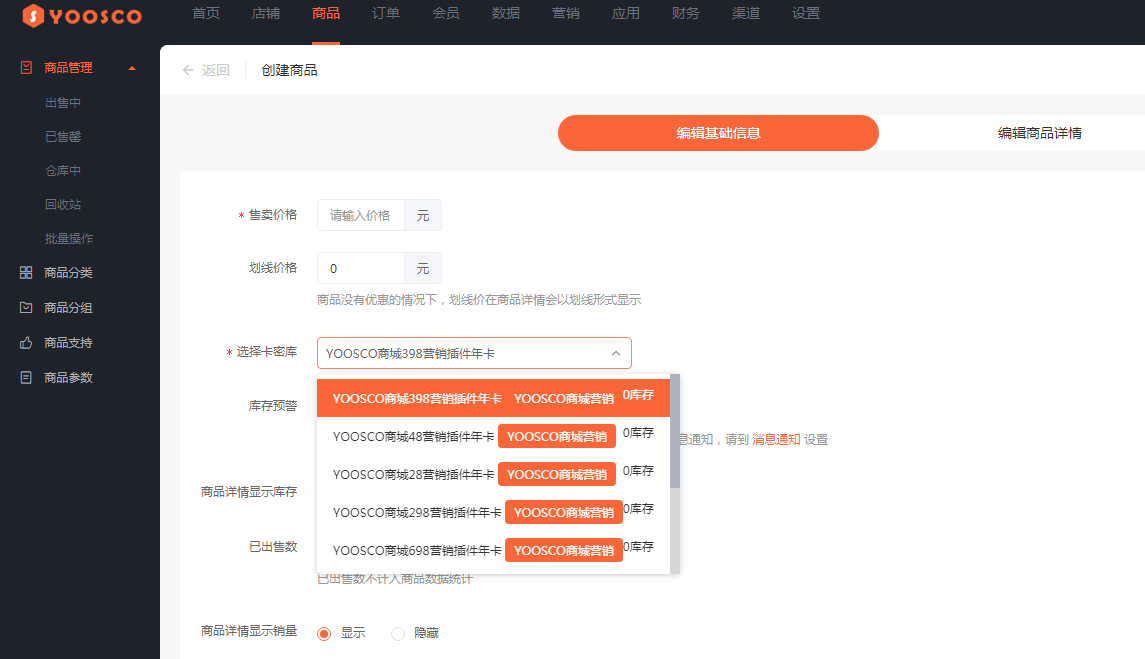This screenshot has height=659, width=1145.
Task: Click the 返回 link
Action: [x=215, y=70]
